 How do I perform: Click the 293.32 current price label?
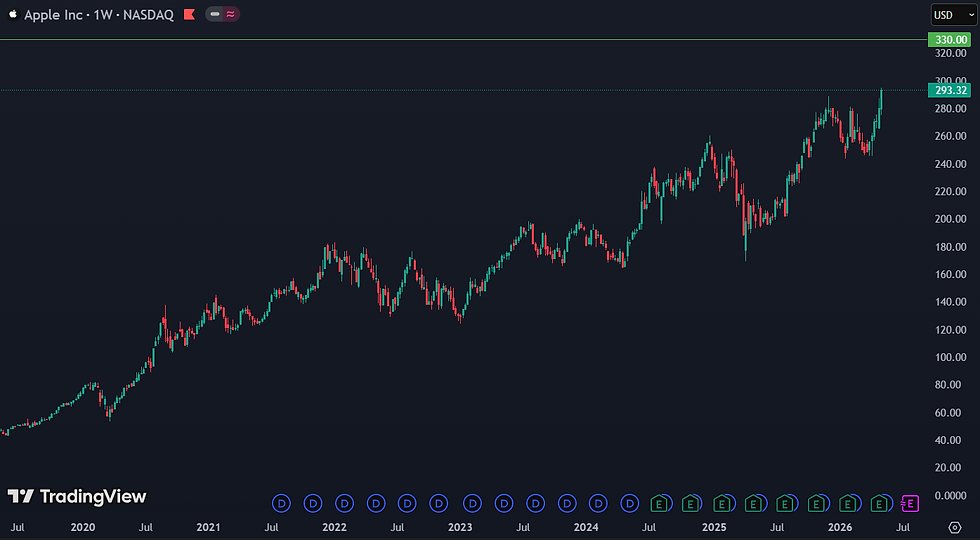coord(951,91)
